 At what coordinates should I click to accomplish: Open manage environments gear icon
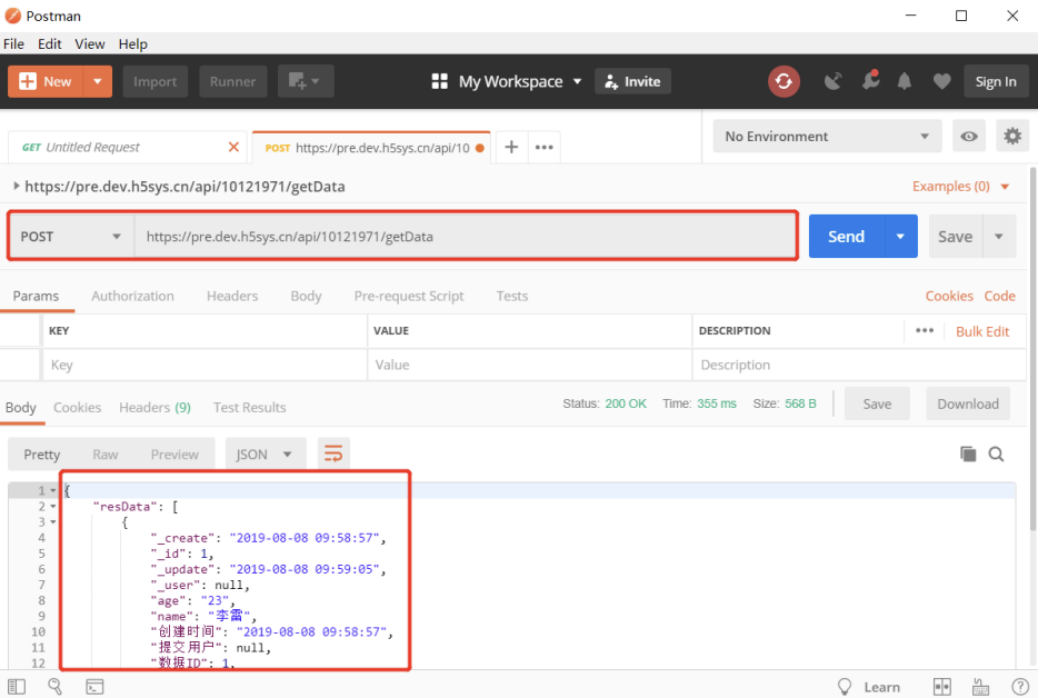[1012, 136]
